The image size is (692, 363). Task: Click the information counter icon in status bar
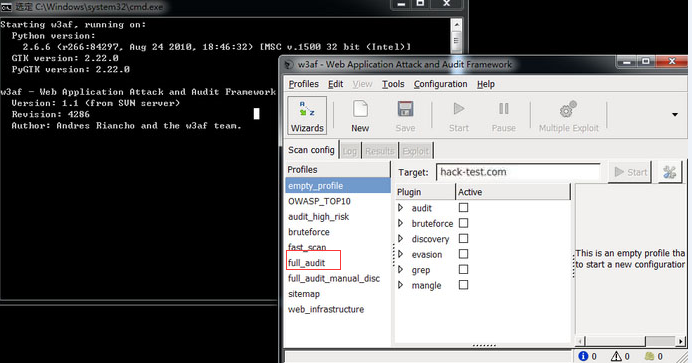[x=583, y=356]
